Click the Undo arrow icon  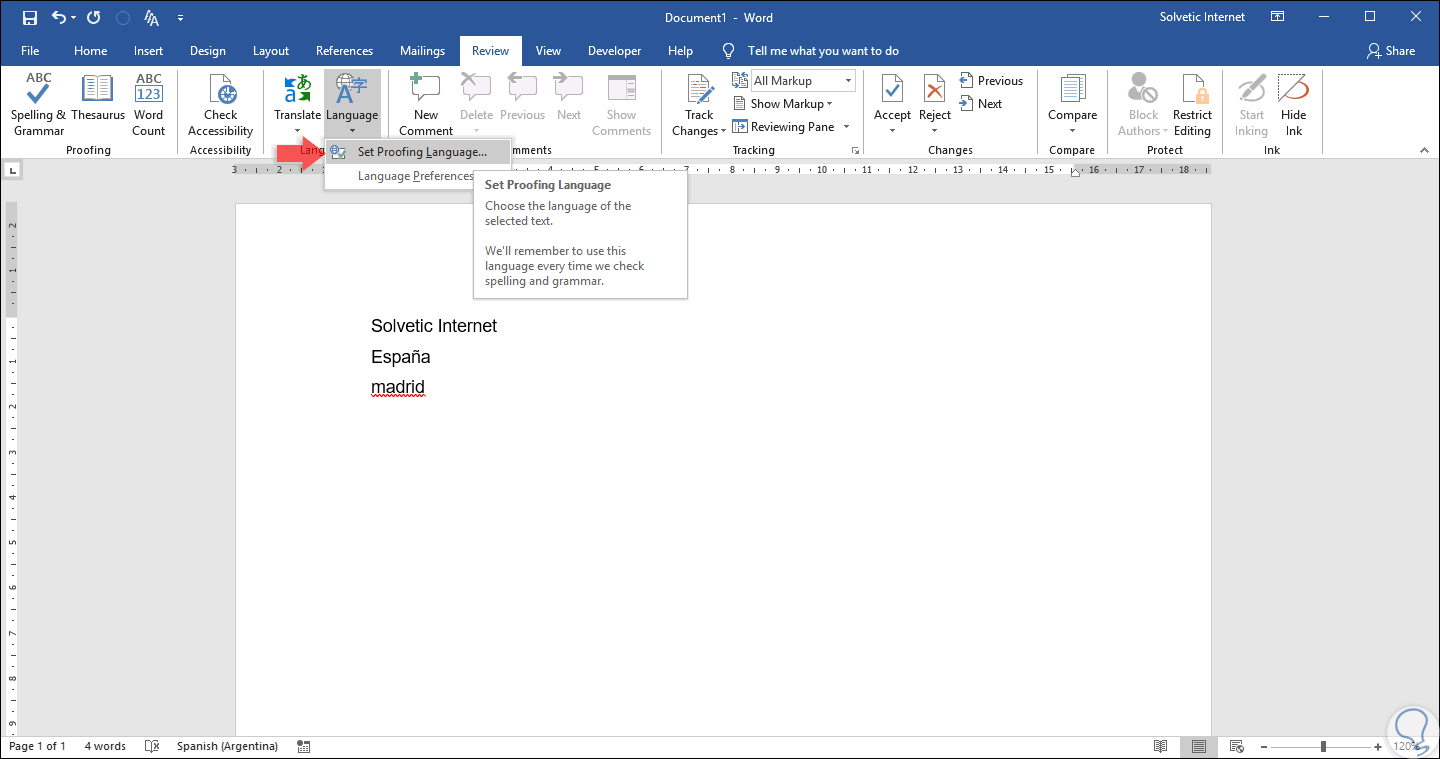[58, 18]
